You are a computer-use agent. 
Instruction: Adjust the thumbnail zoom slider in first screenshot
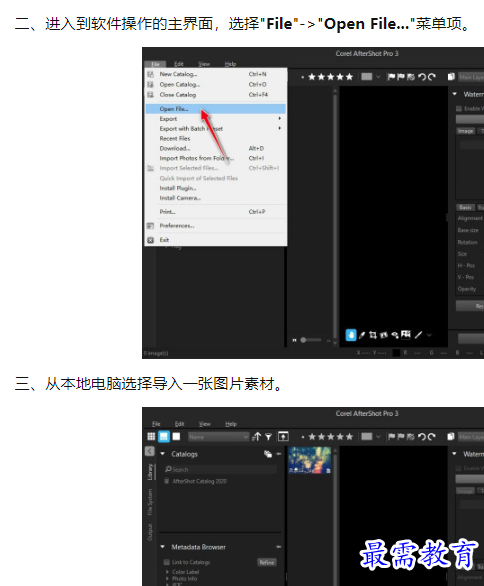[x=311, y=340]
